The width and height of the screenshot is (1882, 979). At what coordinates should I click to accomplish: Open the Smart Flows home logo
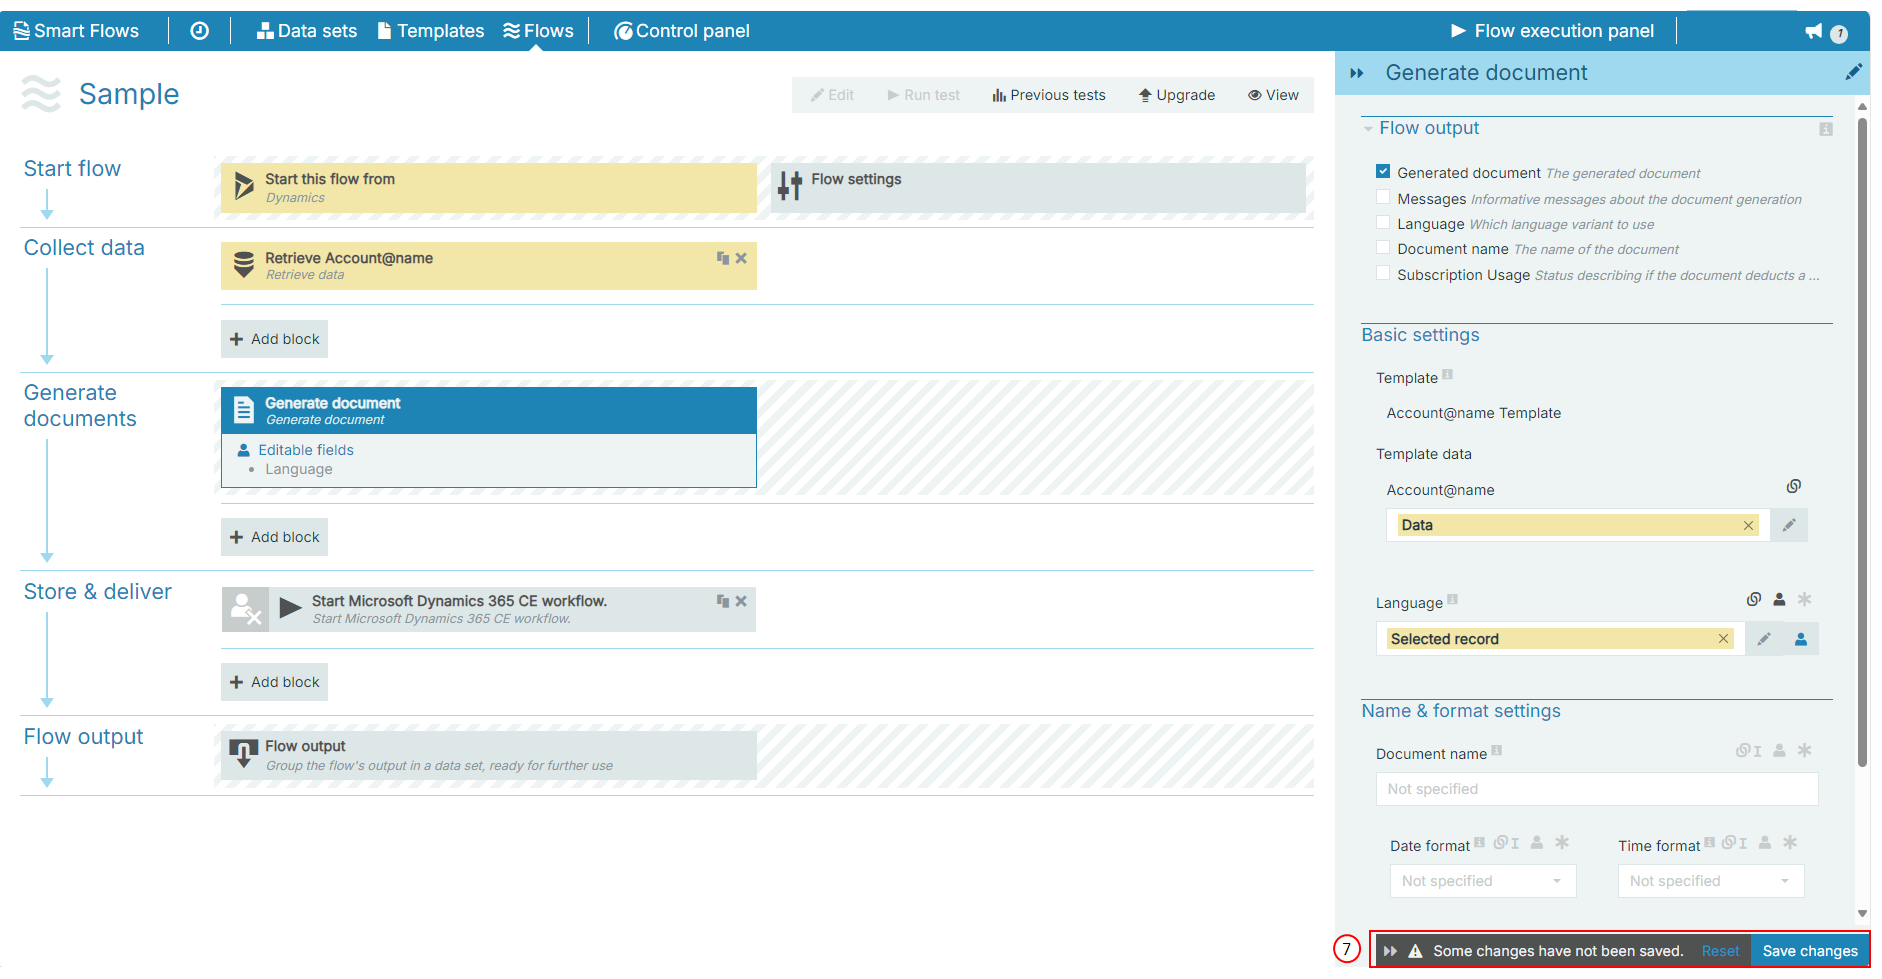point(76,31)
